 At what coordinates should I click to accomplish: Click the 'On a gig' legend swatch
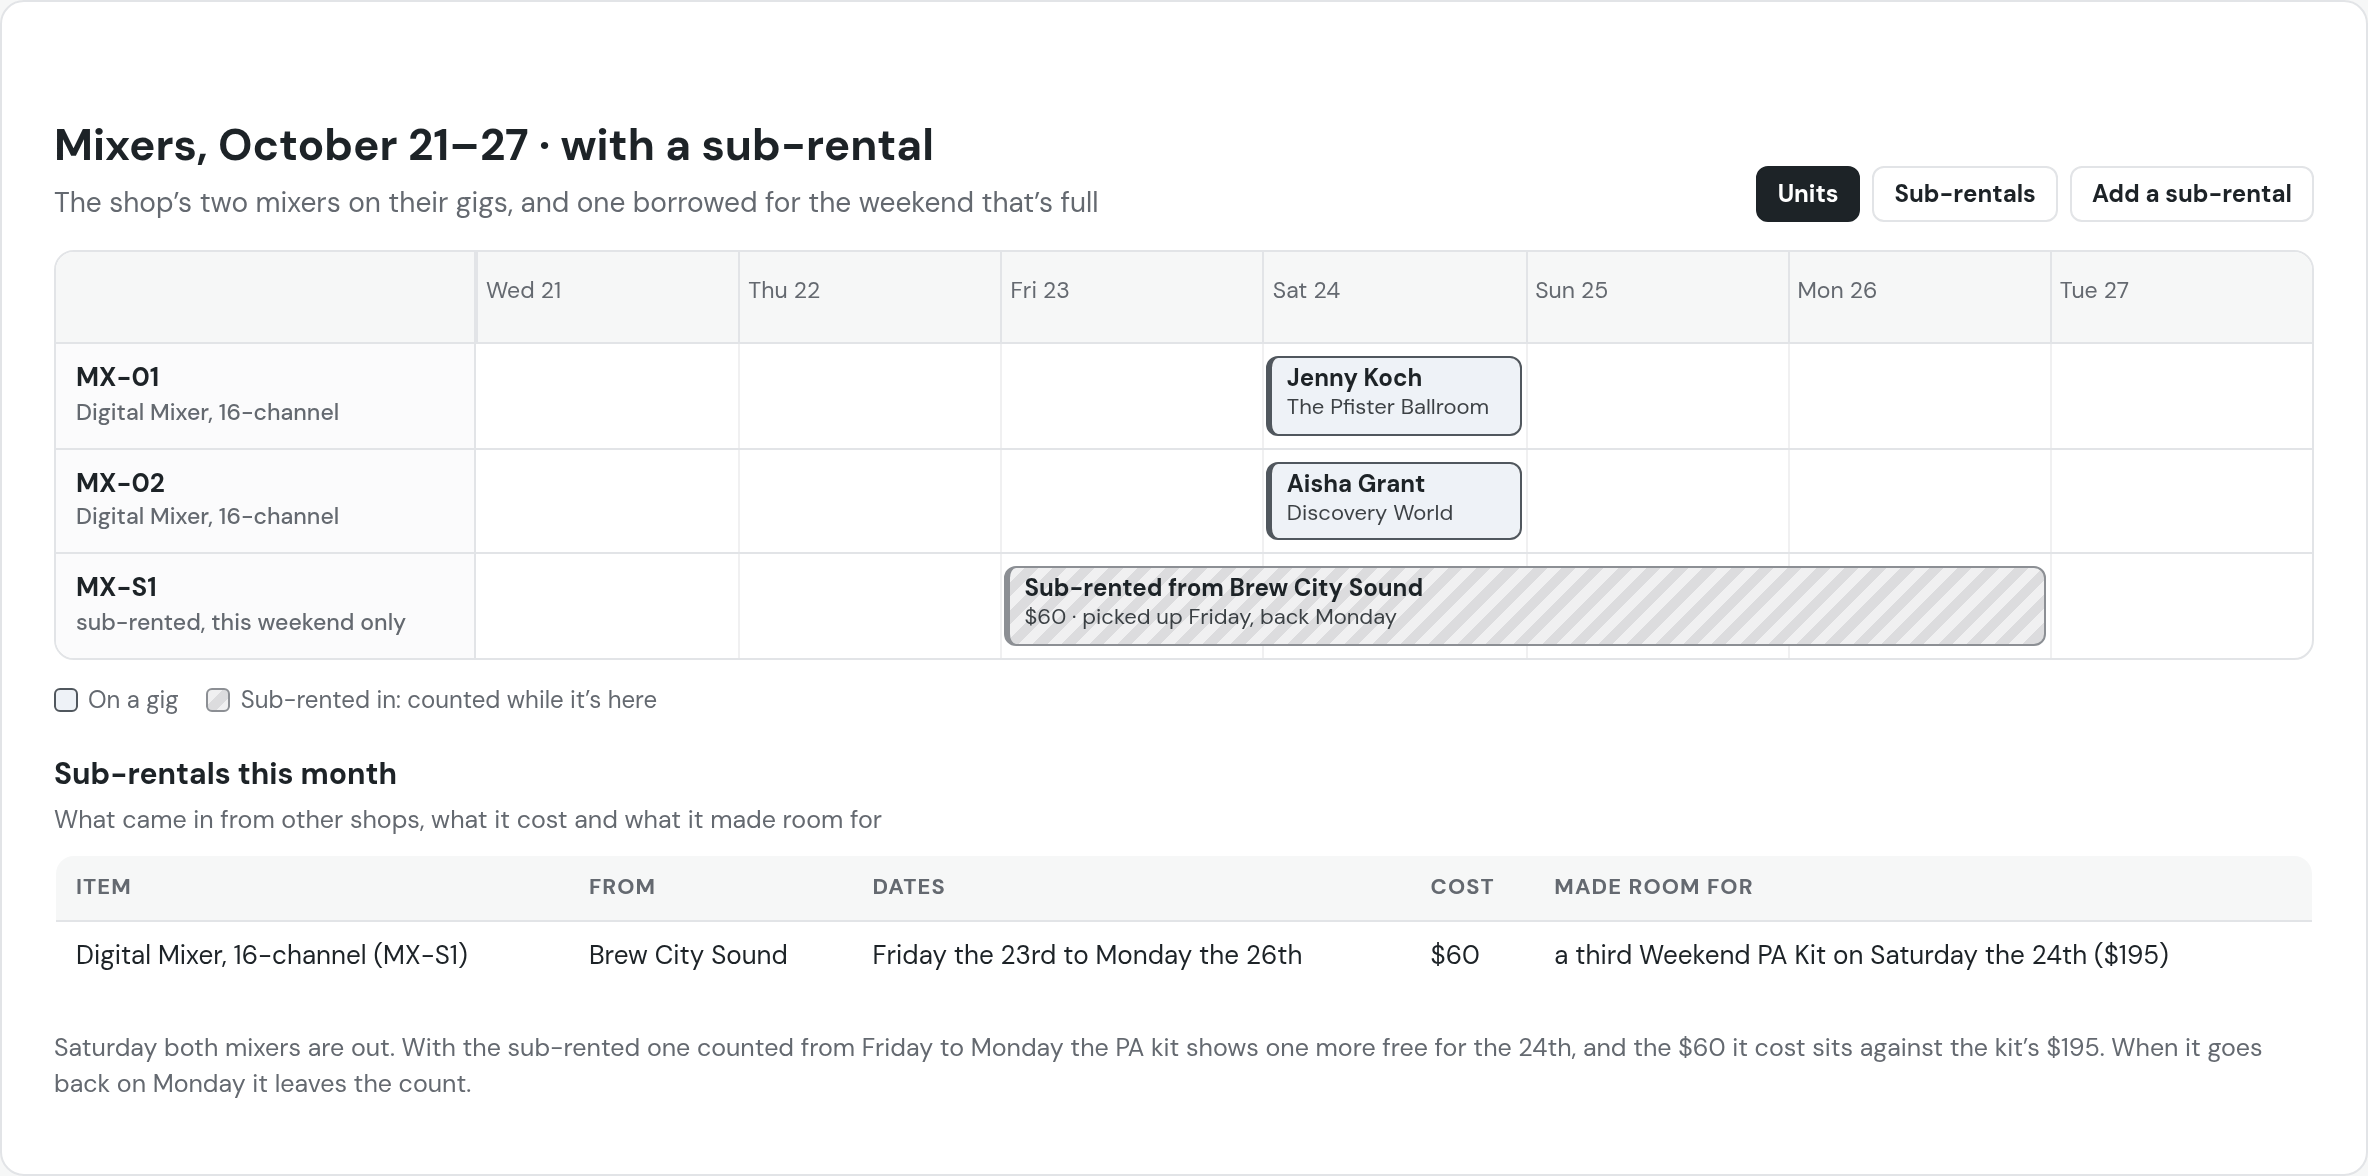[66, 700]
